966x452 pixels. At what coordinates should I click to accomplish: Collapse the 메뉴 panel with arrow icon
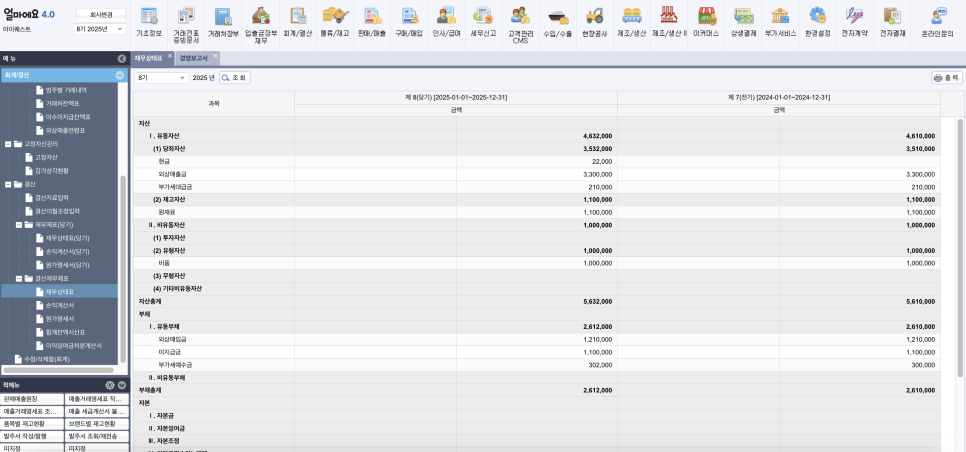121,59
